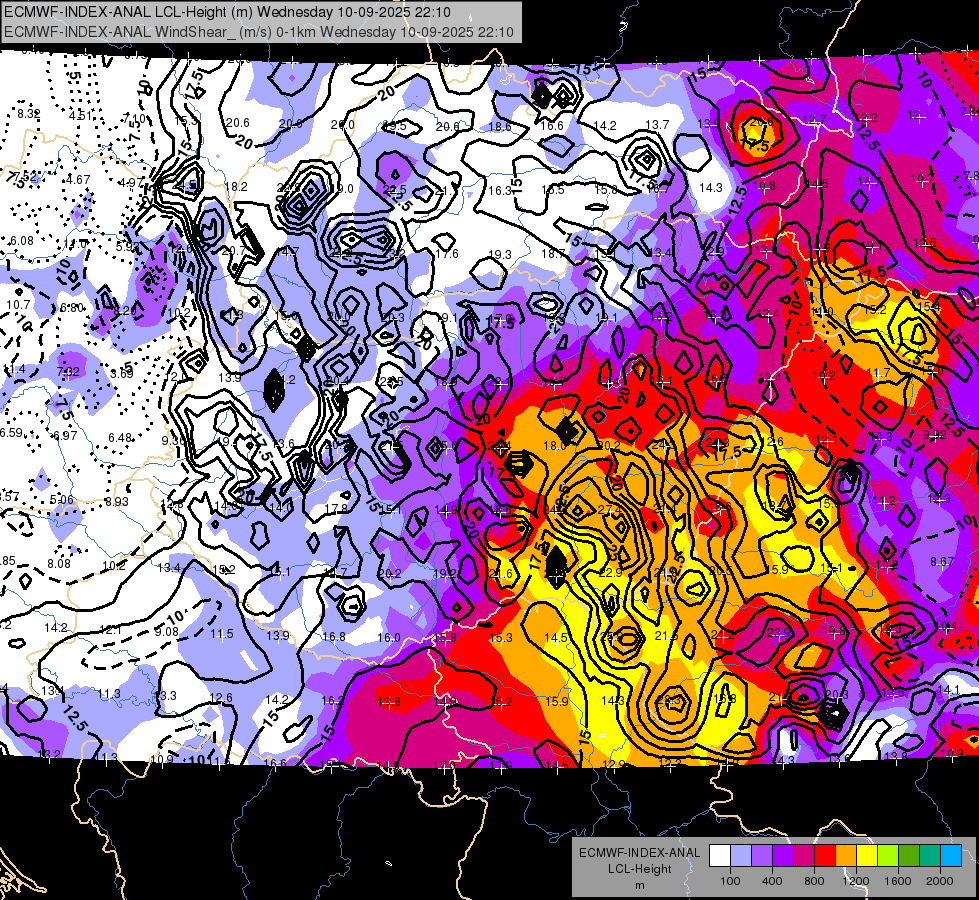
Task: Click the 9.08 wind shear value
Action: click(x=167, y=631)
